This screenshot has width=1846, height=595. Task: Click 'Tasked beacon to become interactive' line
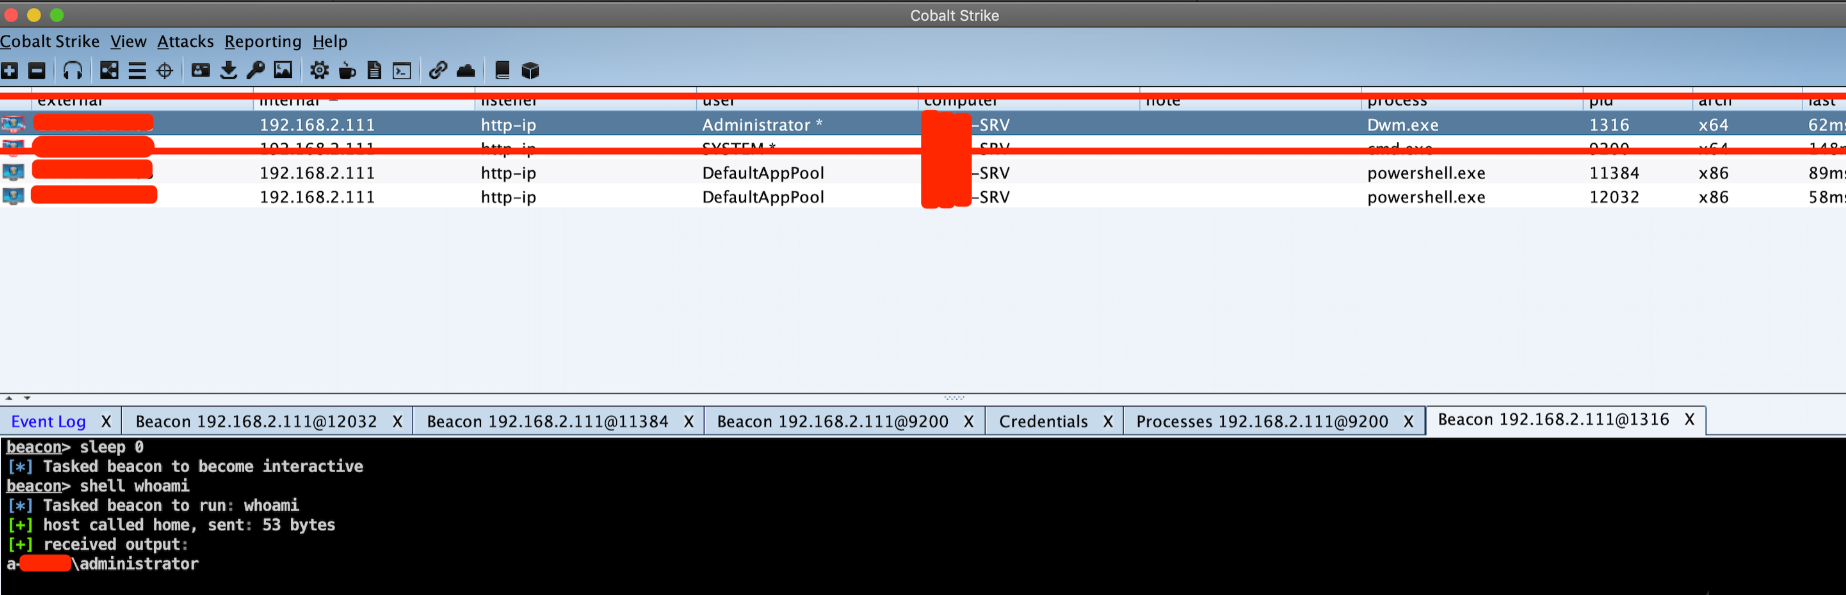click(x=185, y=467)
